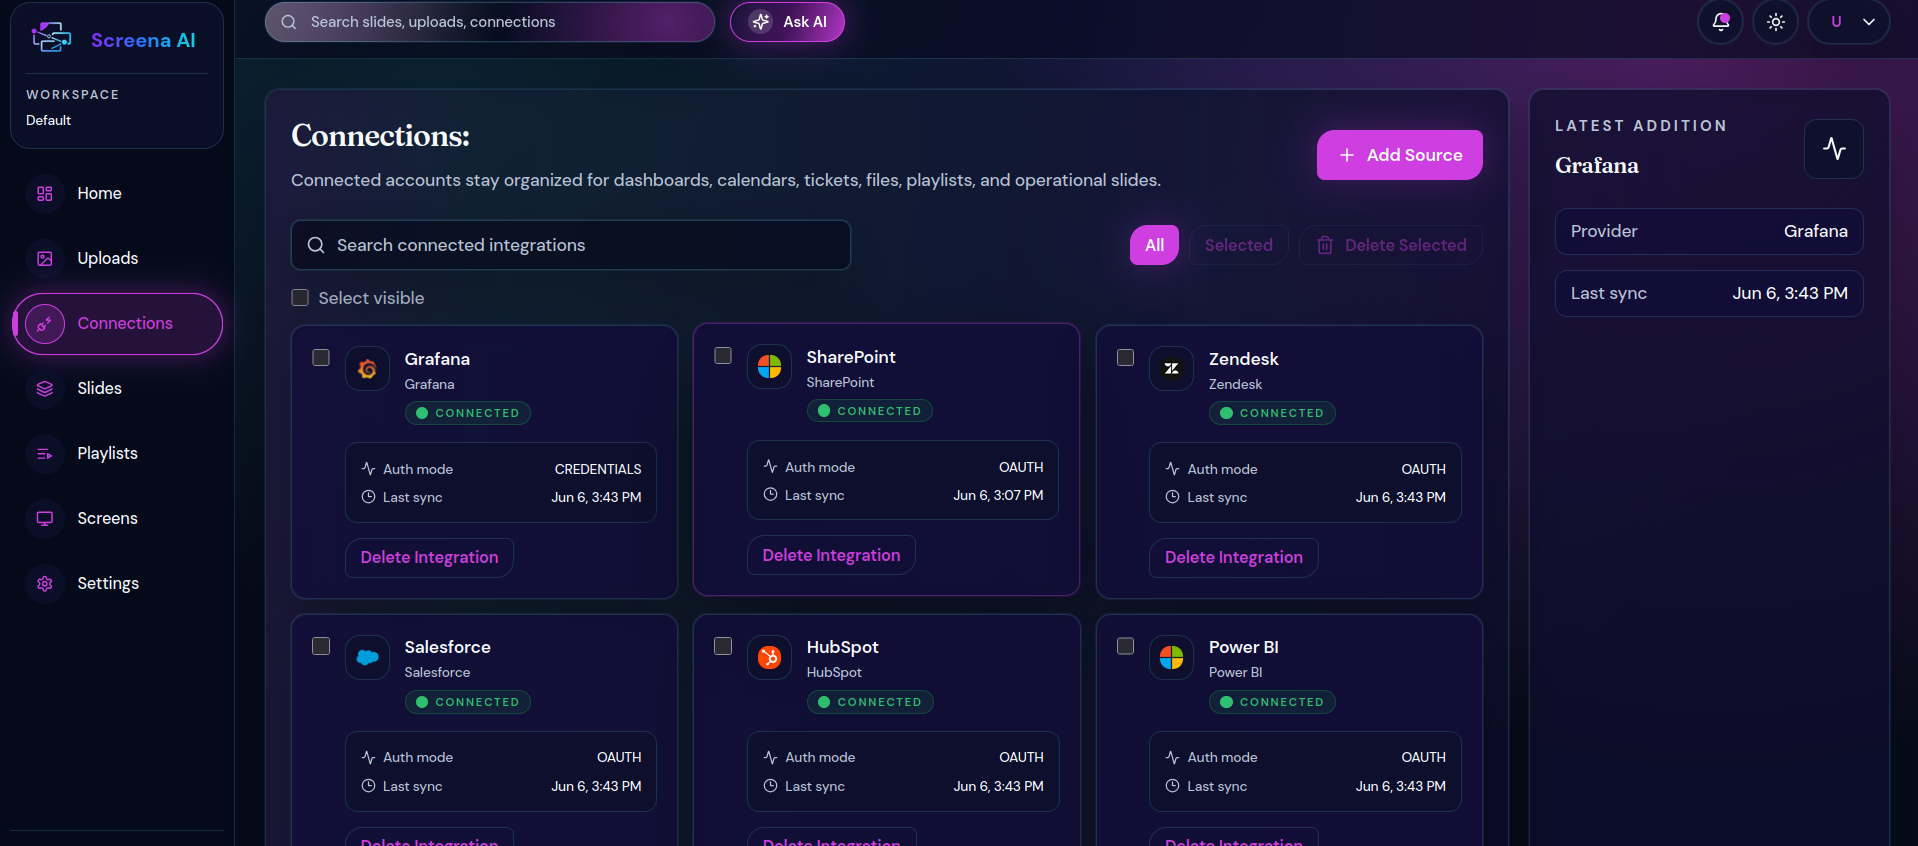This screenshot has height=846, width=1918.
Task: Click the plus icon on Add Source
Action: 1347,155
